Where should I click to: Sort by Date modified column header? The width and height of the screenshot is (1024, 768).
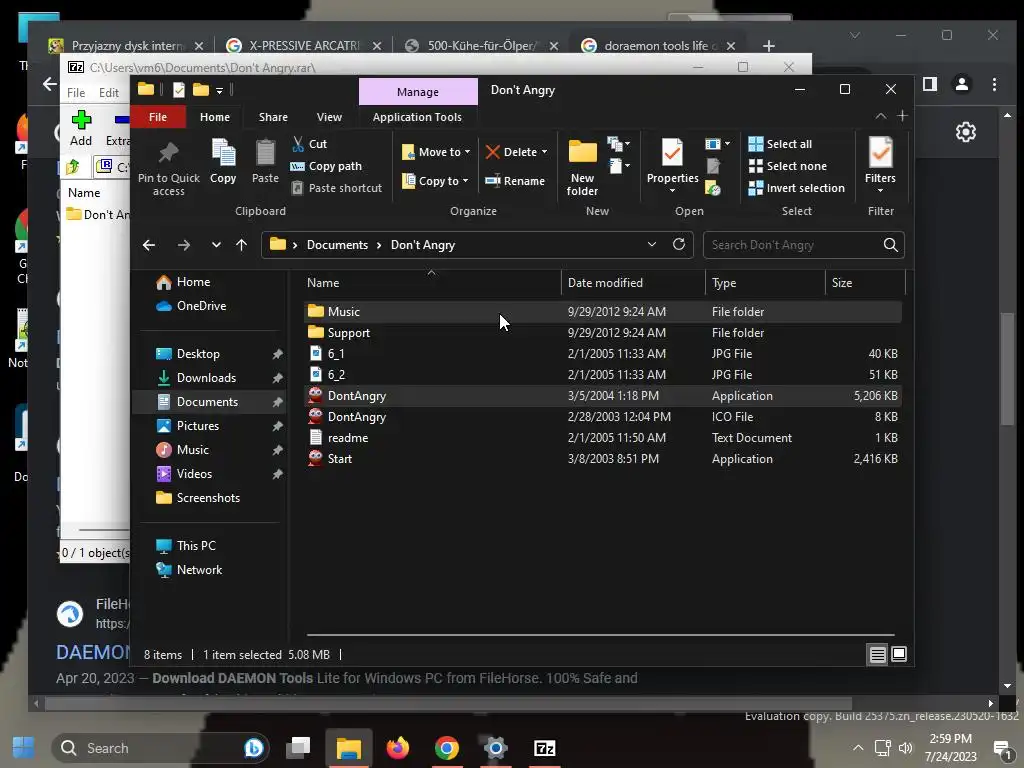[x=632, y=283]
